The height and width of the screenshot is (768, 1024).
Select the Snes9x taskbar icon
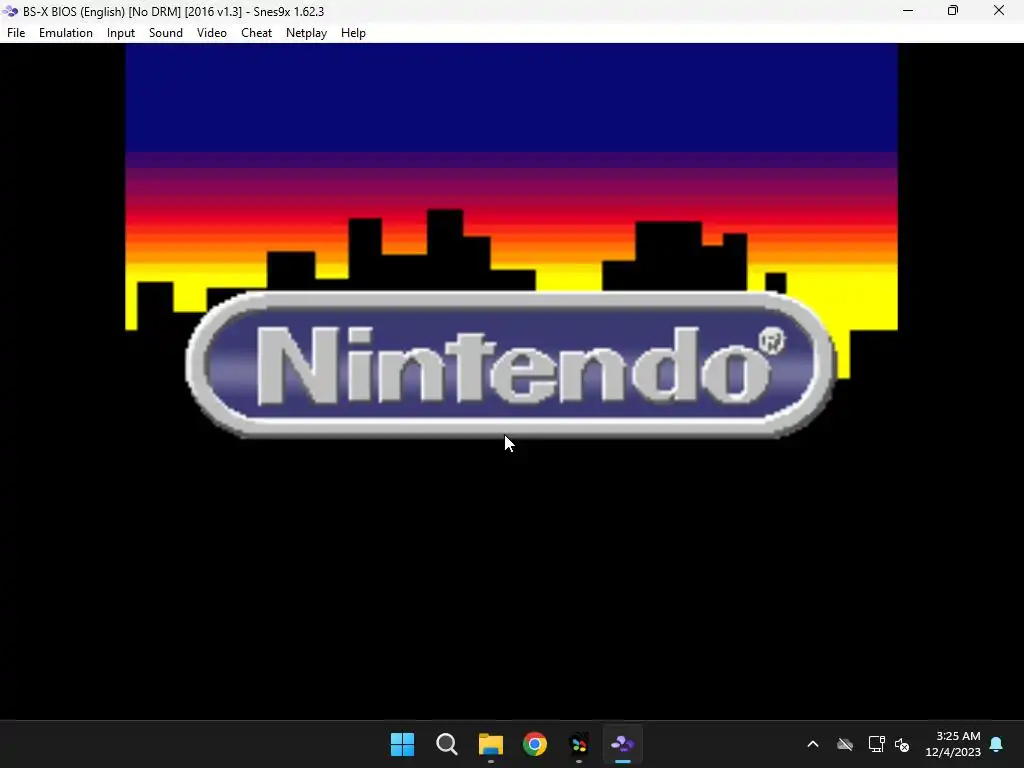pyautogui.click(x=622, y=744)
